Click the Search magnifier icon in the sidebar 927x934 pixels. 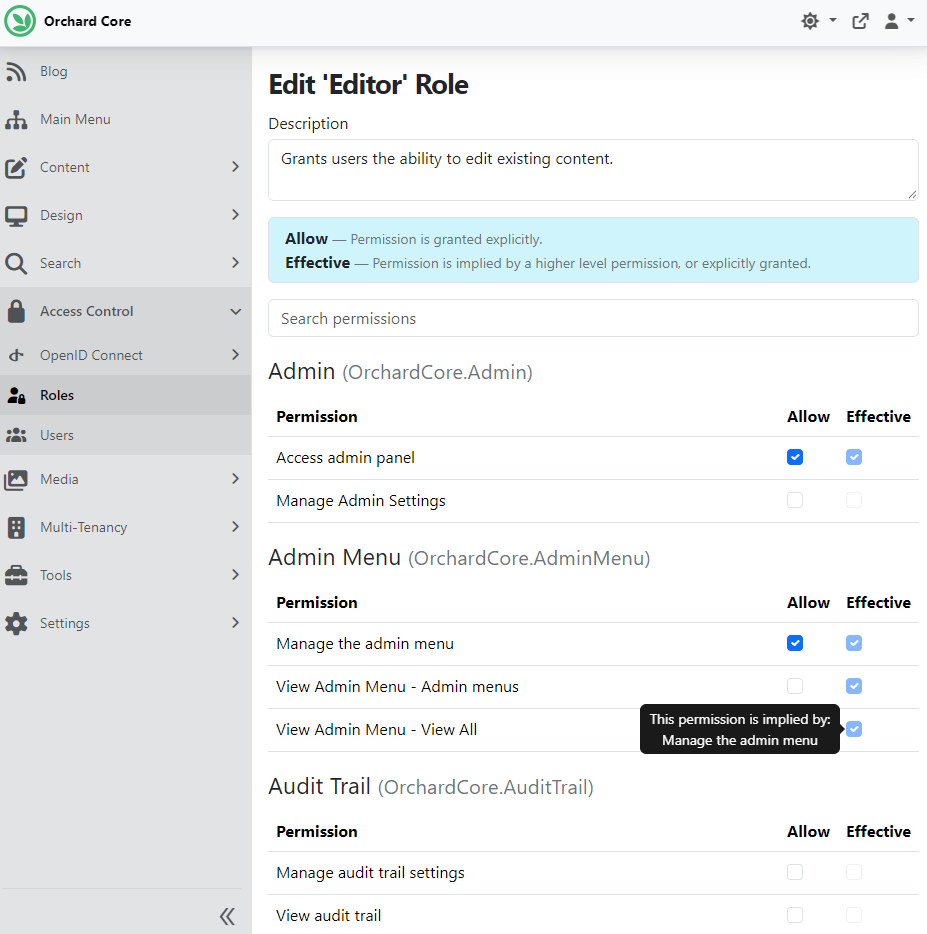(x=16, y=263)
